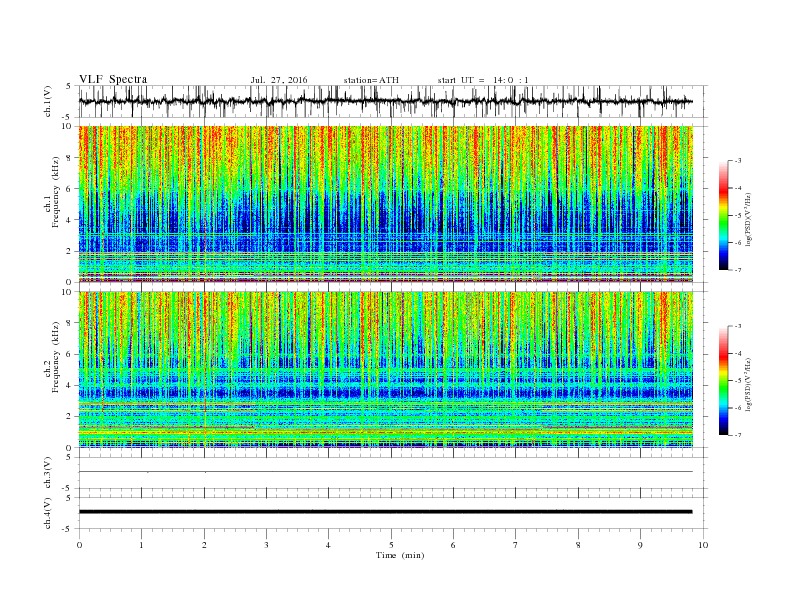The height and width of the screenshot is (612, 792).
Task: Click the flat ch.3 voltage trace line
Action: point(385,472)
